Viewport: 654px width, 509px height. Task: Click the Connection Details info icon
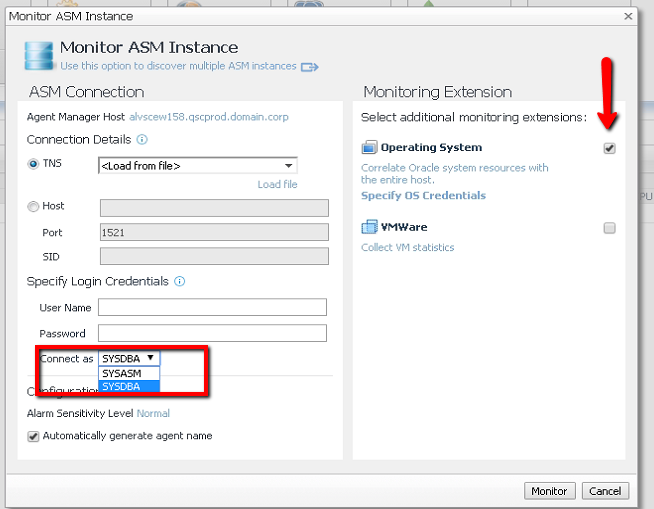pos(142,139)
